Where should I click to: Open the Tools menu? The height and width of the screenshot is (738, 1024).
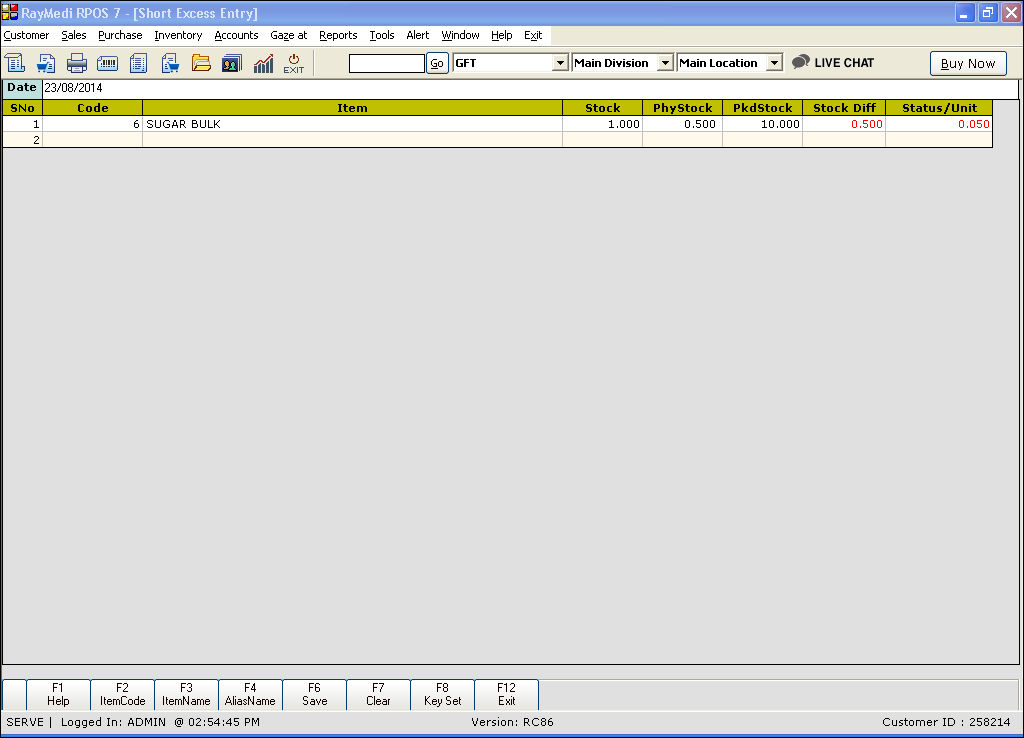pyautogui.click(x=382, y=35)
